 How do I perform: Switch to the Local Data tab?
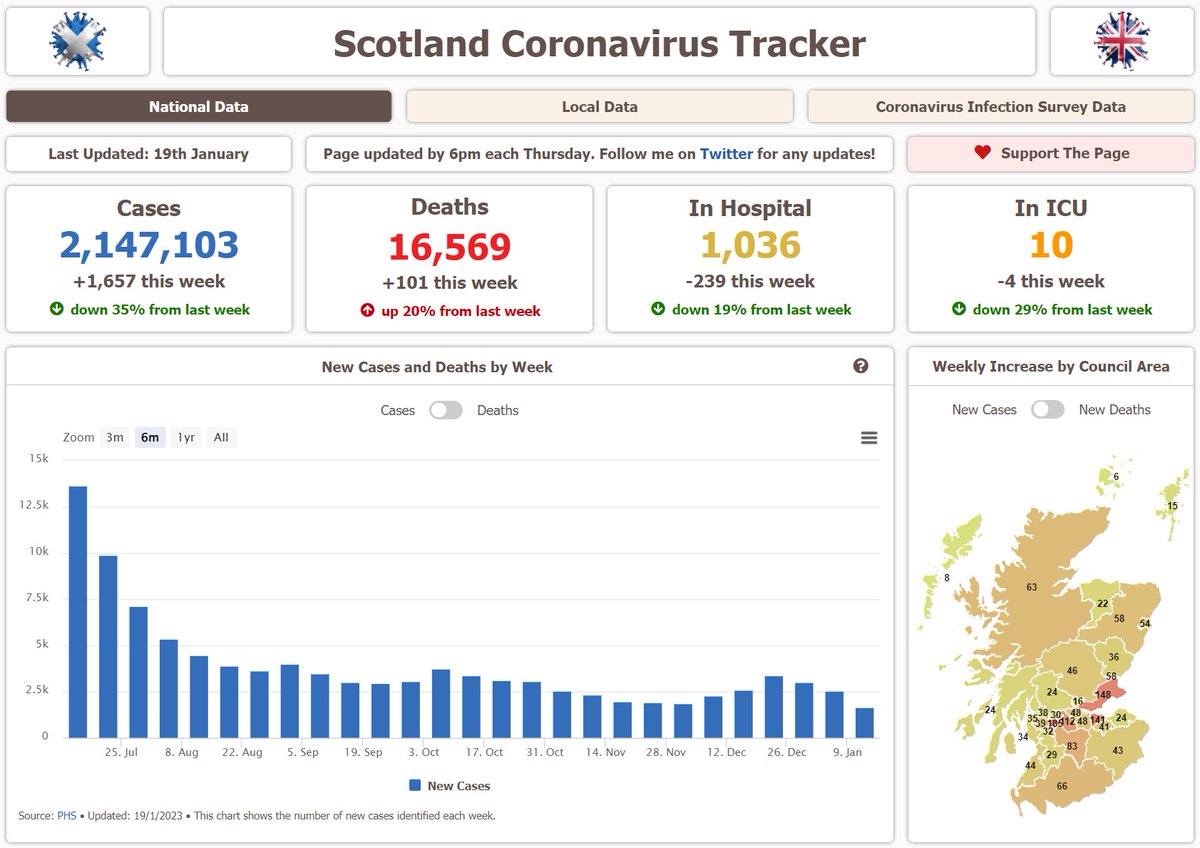598,106
